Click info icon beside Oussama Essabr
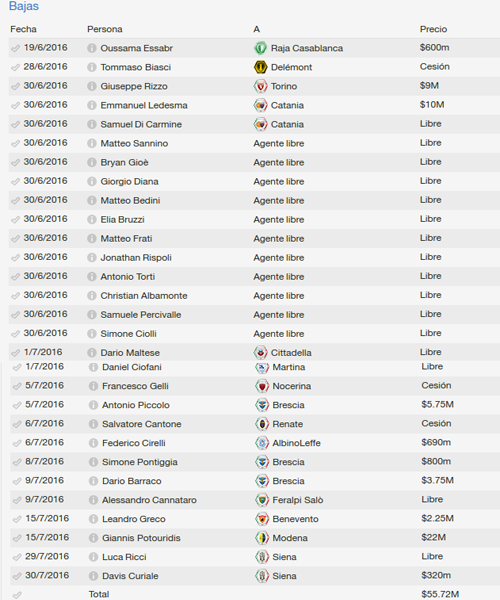The width and height of the screenshot is (500, 600). pyautogui.click(x=92, y=48)
